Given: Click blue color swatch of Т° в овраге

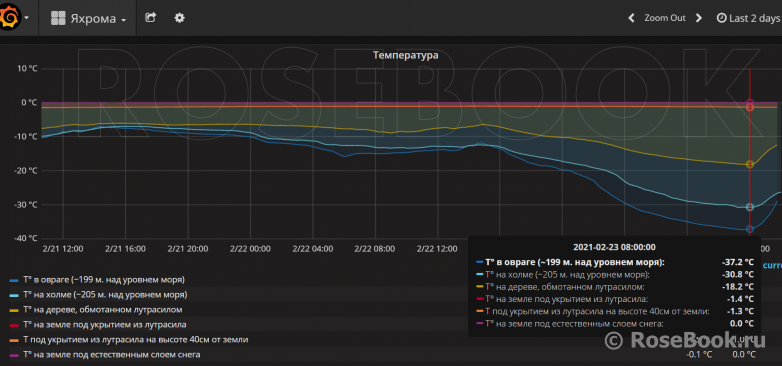Looking at the screenshot, I should [14, 280].
